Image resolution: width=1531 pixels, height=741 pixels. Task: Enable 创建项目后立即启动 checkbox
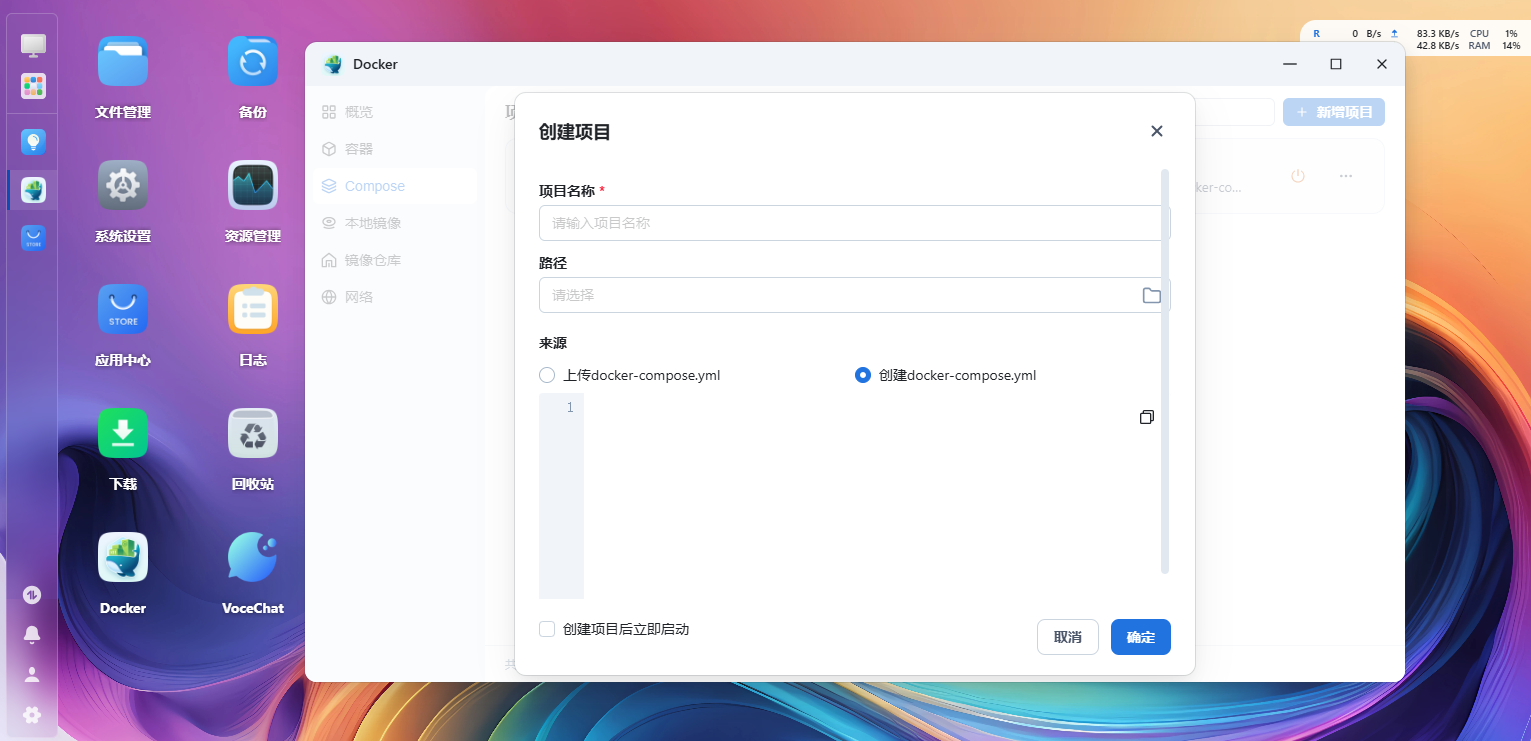(547, 629)
